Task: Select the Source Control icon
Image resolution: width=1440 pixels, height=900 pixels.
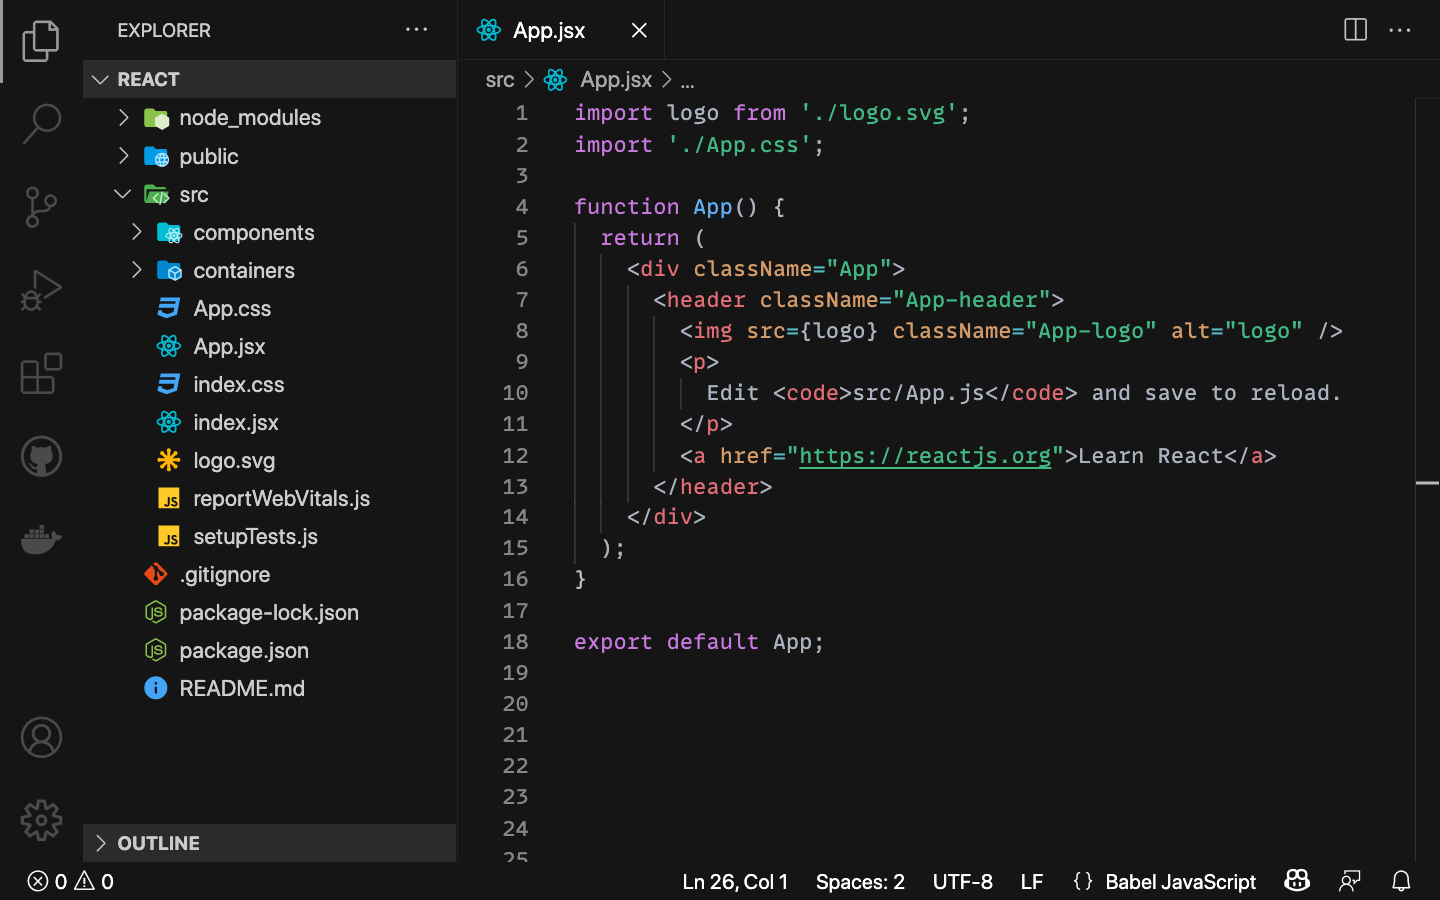Action: [40, 206]
